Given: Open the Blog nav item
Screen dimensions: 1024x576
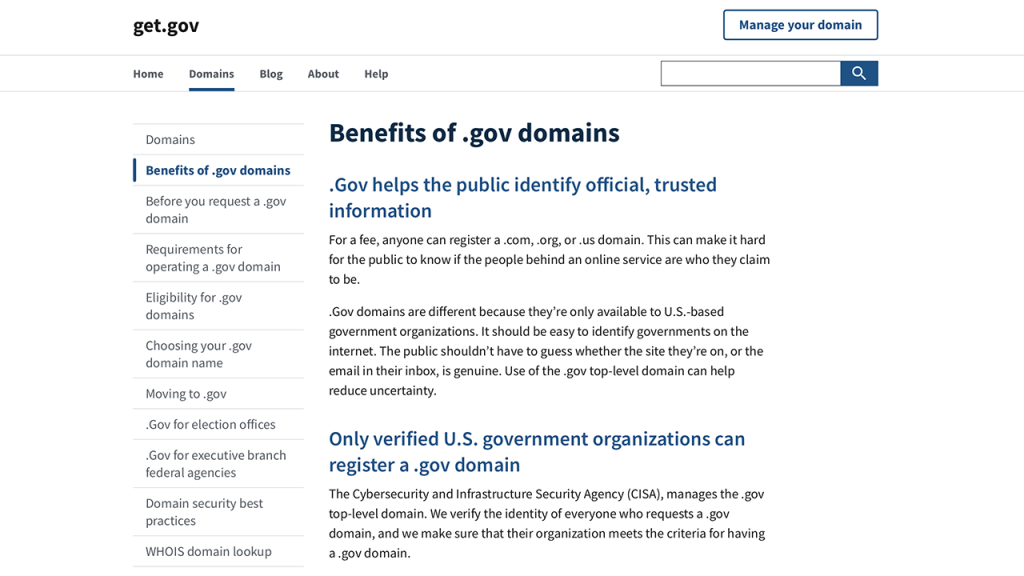Looking at the screenshot, I should coord(271,74).
